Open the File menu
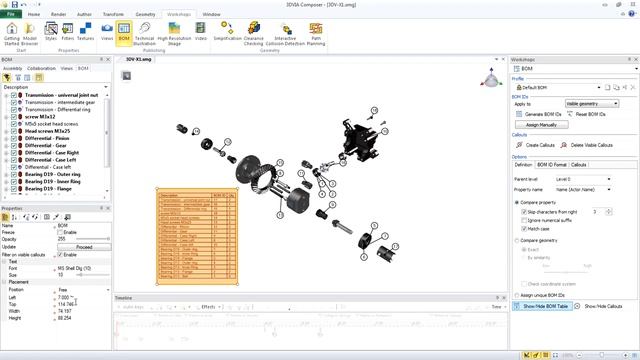640x360 pixels. [x=11, y=14]
